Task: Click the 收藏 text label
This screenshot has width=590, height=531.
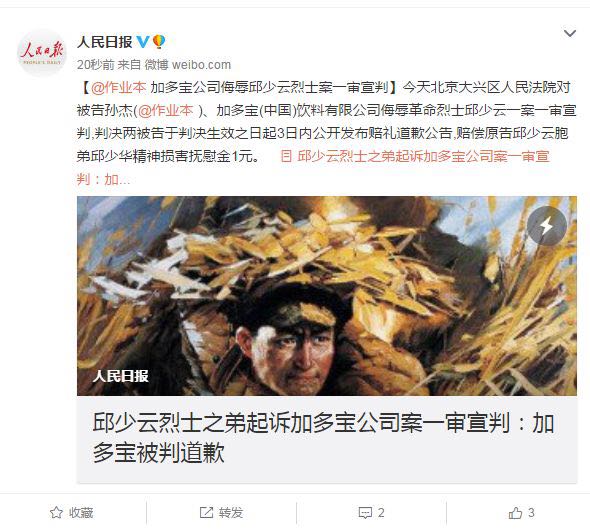Action: (x=81, y=513)
